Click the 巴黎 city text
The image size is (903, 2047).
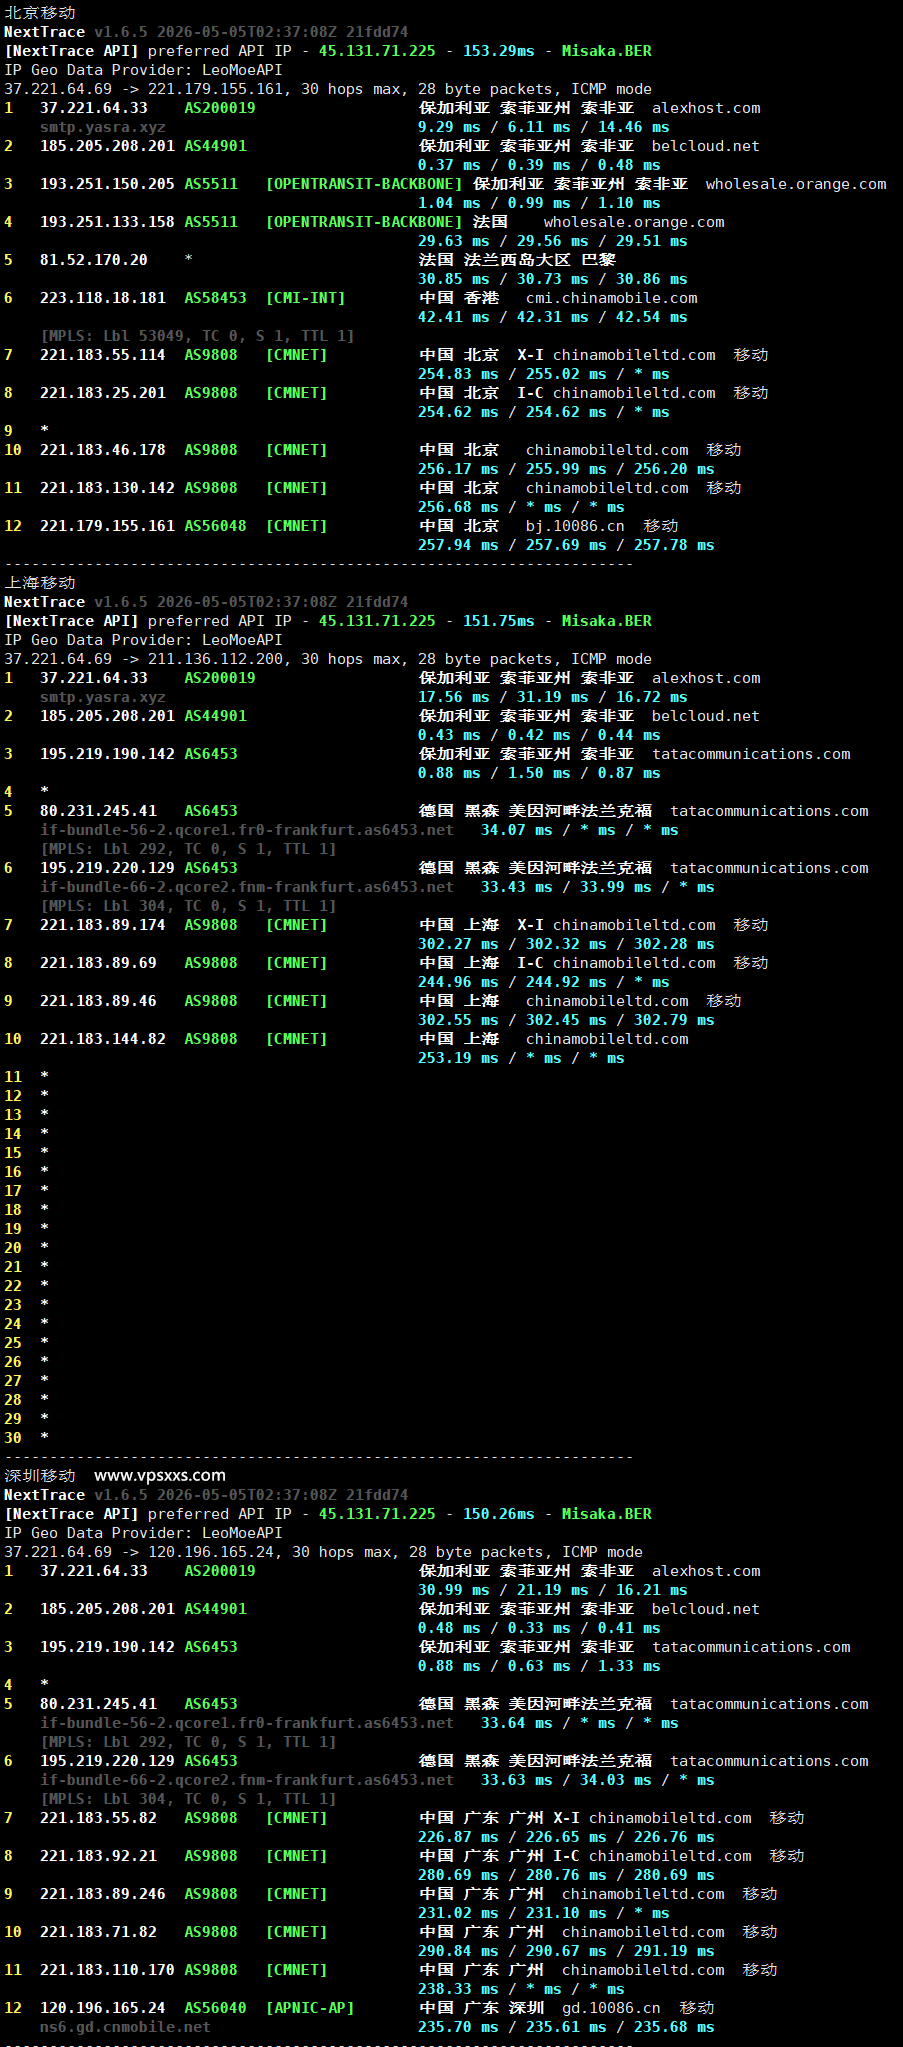[598, 260]
